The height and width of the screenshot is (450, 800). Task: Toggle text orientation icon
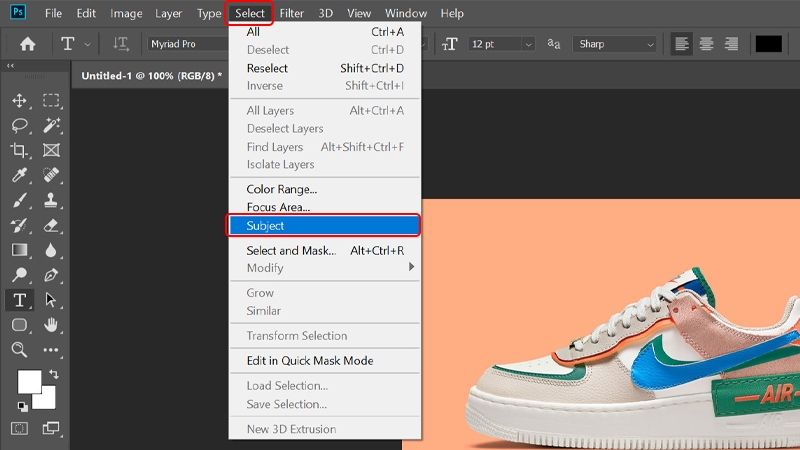(x=120, y=44)
